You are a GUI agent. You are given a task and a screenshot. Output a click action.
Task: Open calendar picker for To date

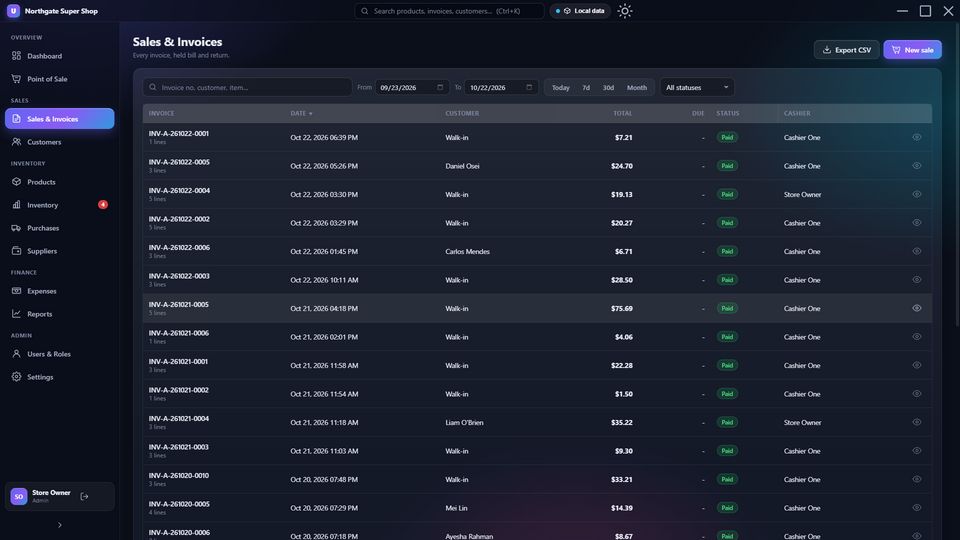529,87
